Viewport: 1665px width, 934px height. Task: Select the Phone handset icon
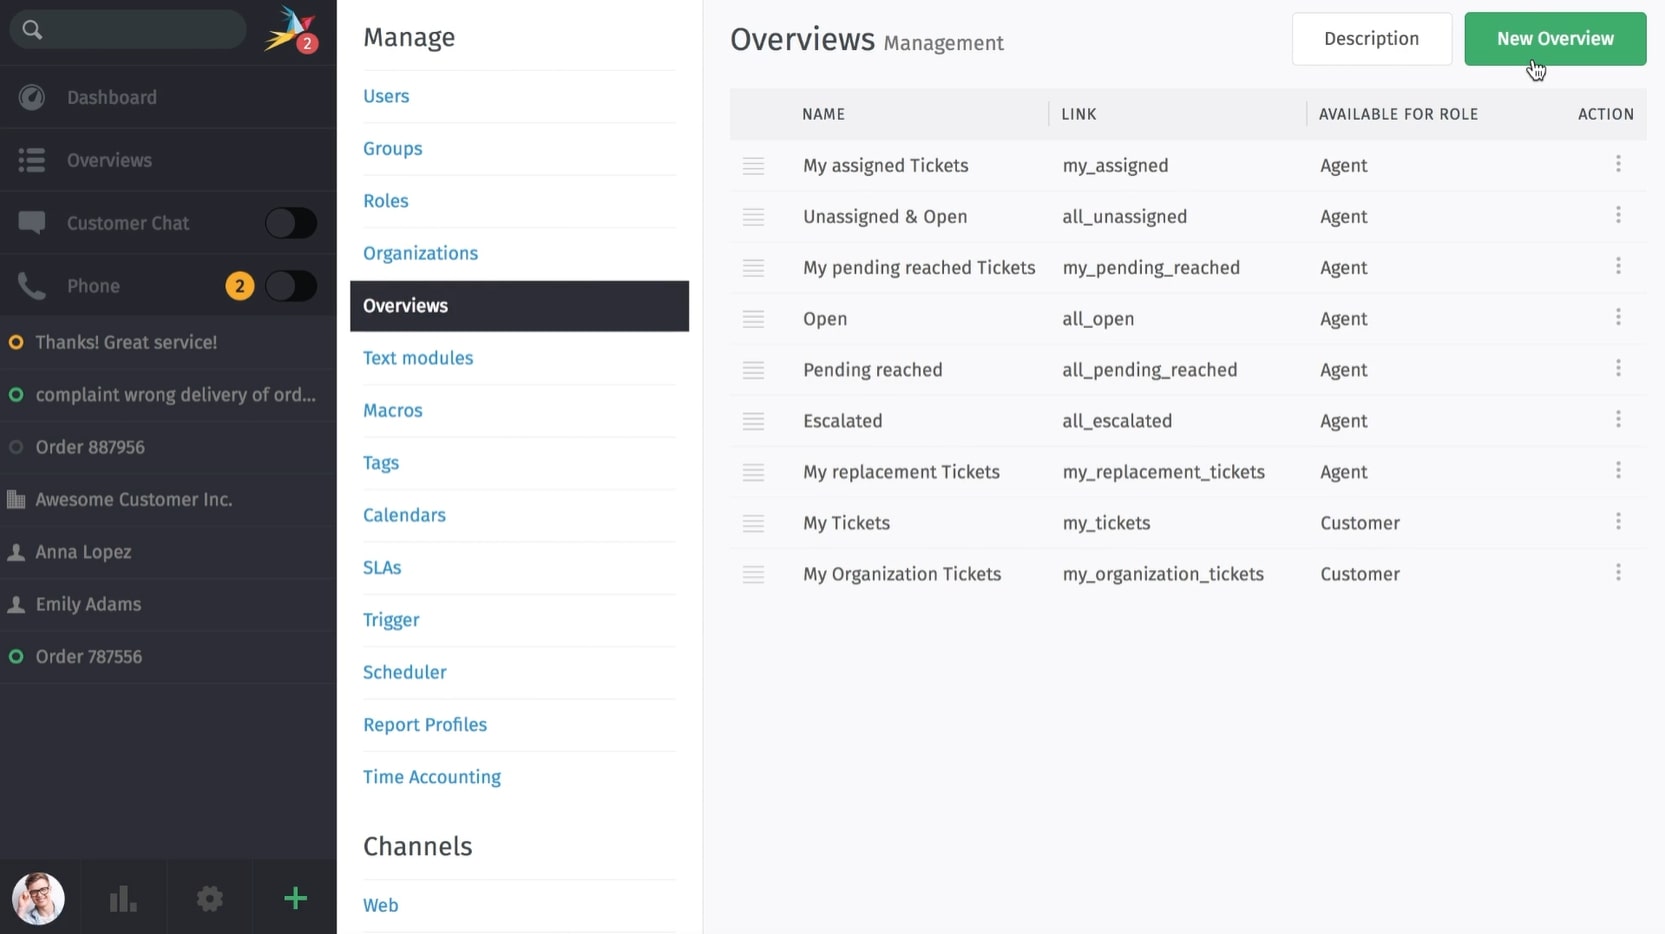(x=32, y=286)
